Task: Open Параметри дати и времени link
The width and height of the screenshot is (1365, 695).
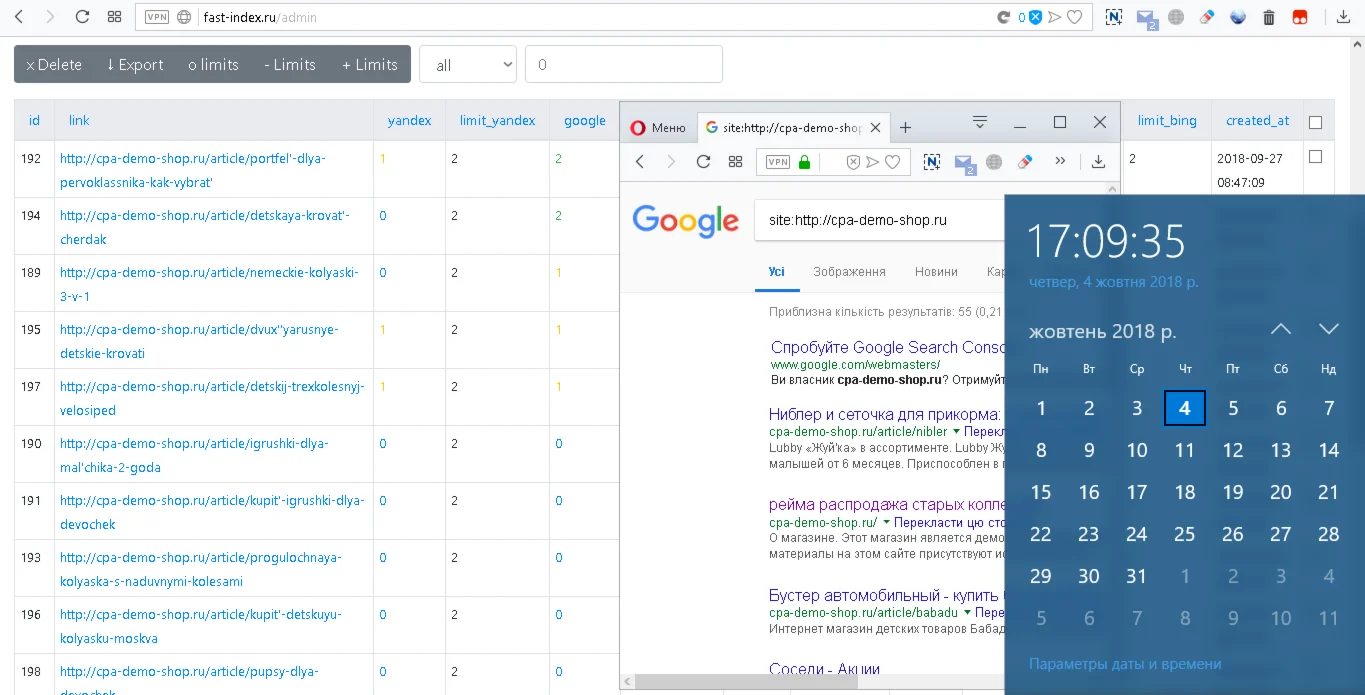Action: point(1125,664)
